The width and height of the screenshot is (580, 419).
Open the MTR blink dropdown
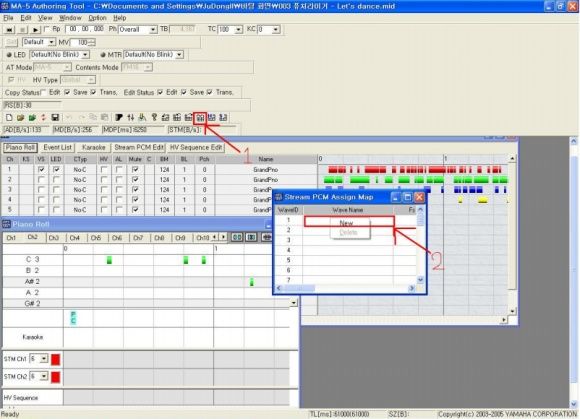179,55
